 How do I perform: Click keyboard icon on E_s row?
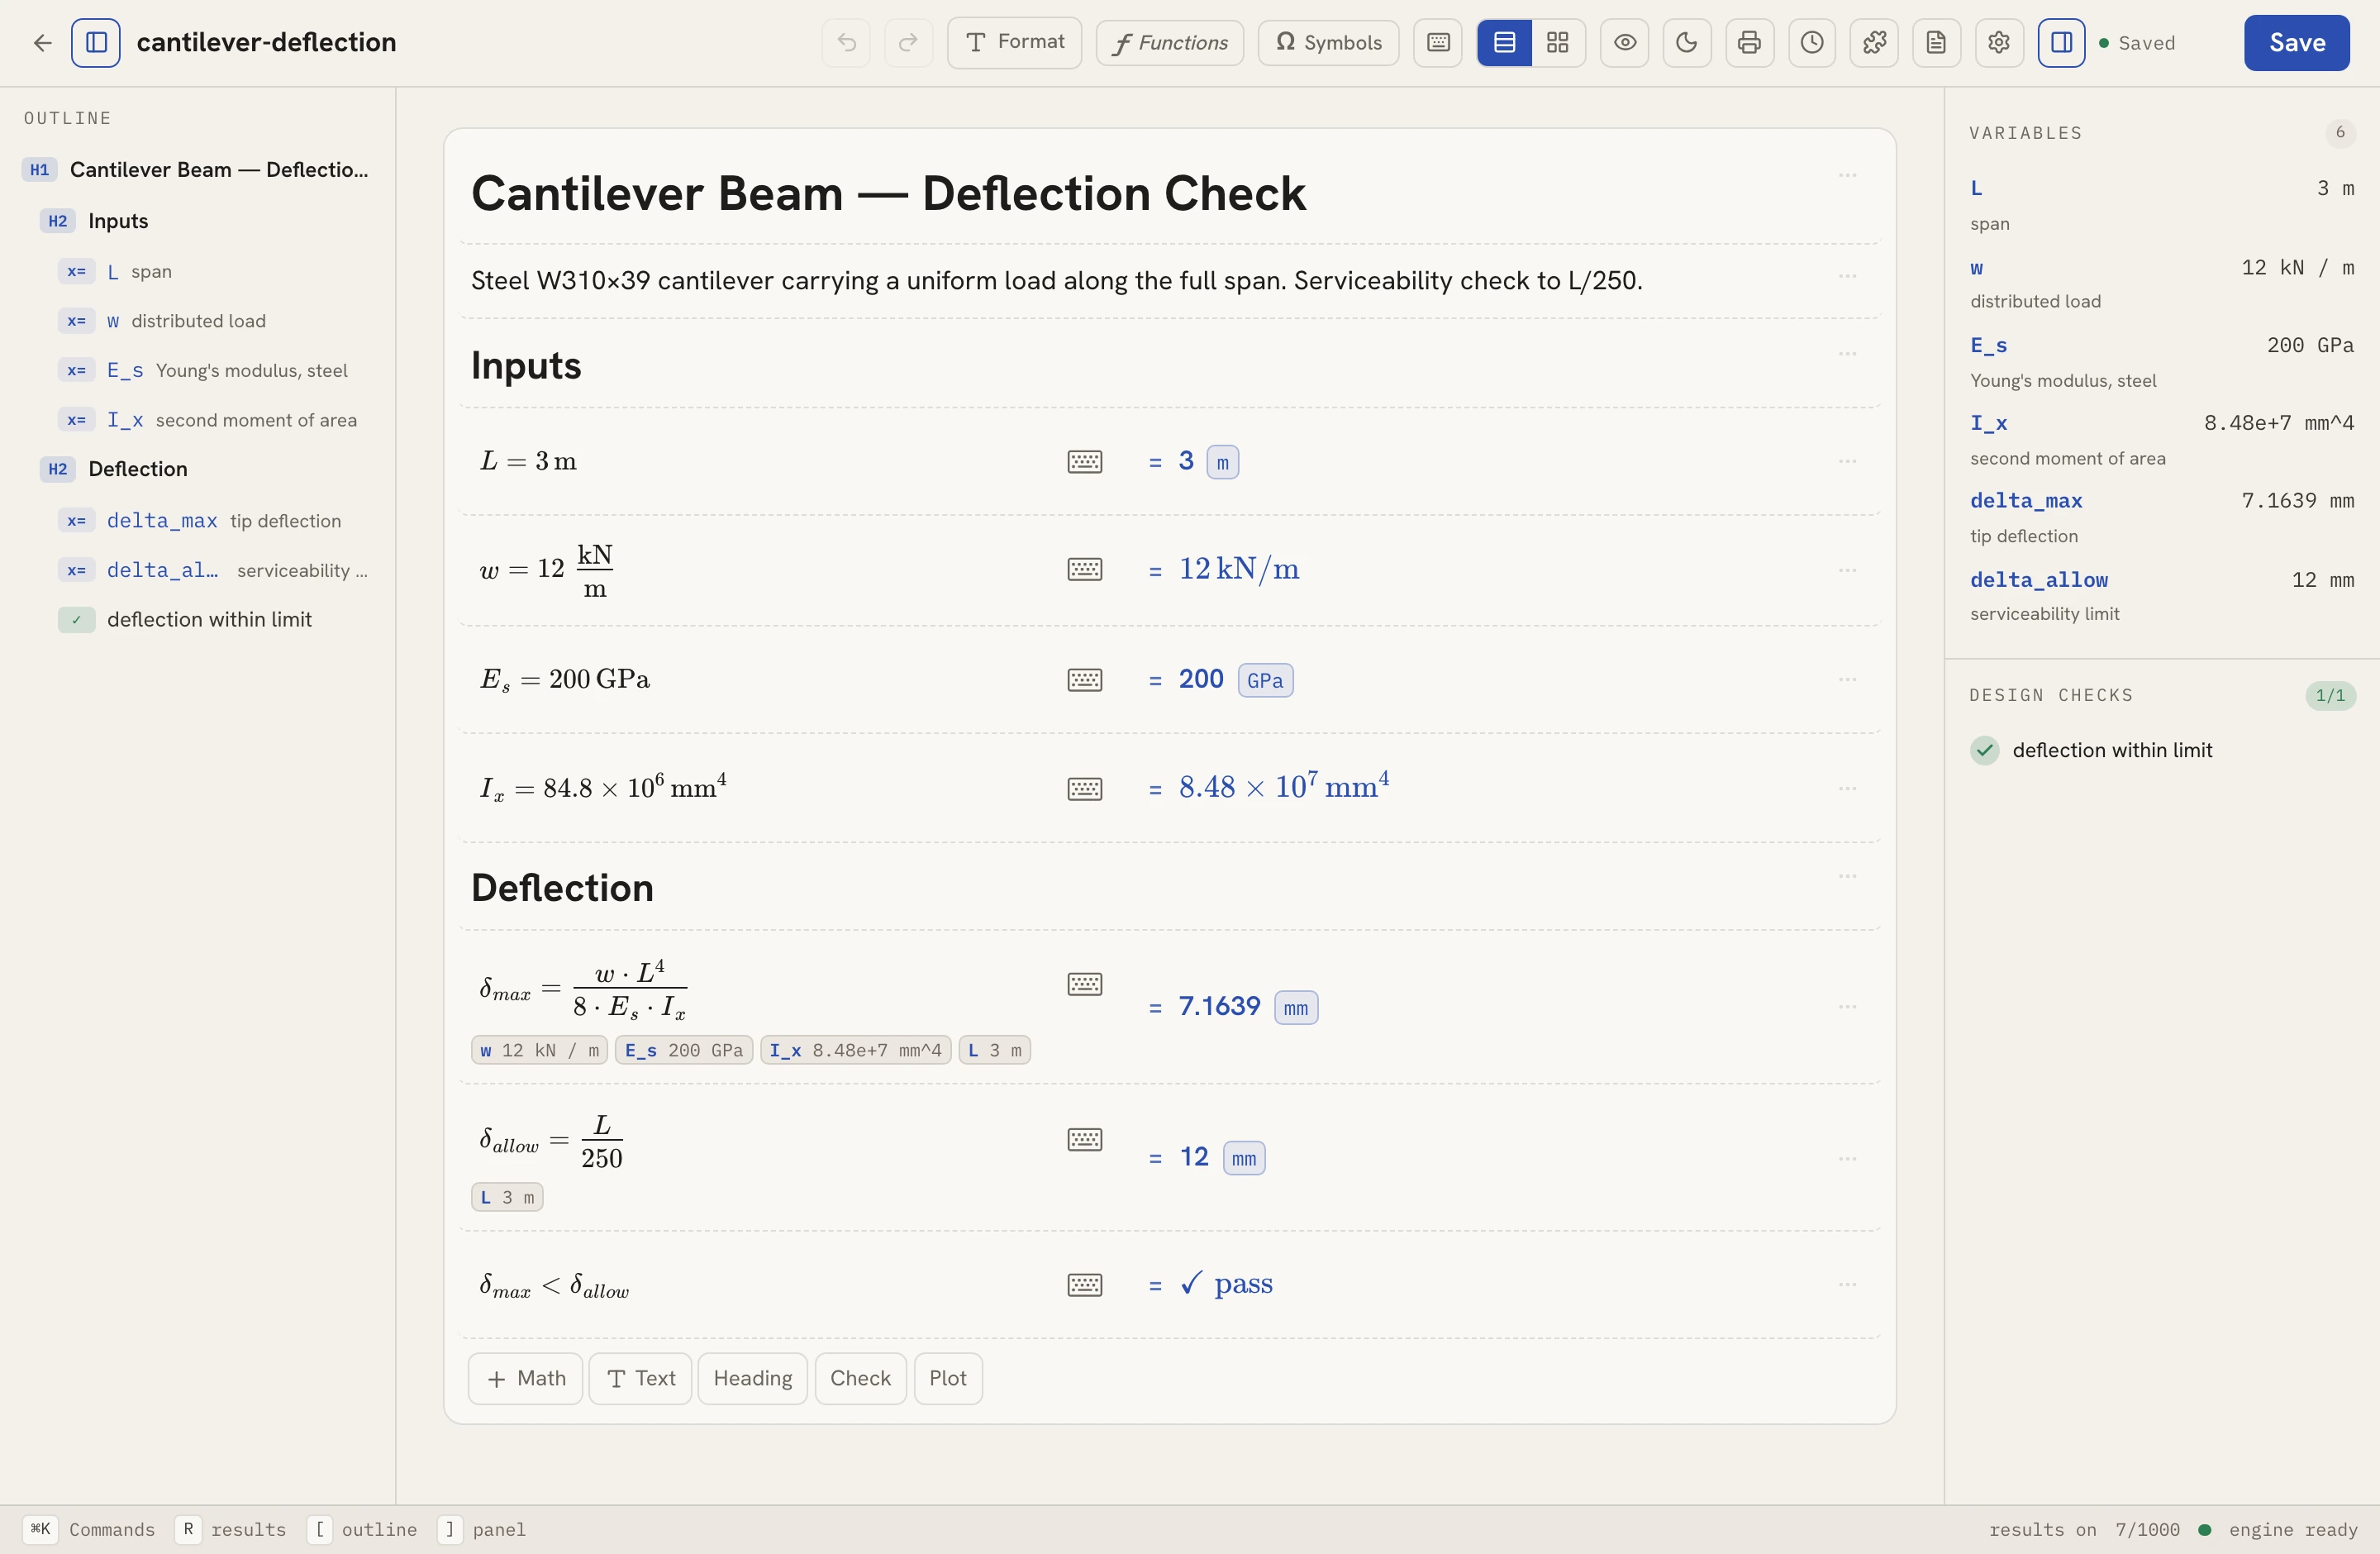click(1085, 680)
